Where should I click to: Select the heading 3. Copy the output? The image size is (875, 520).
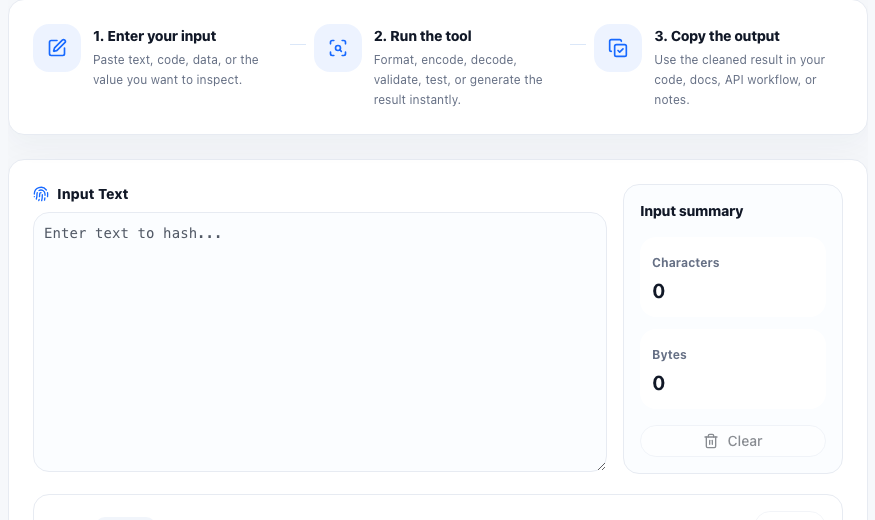coord(717,36)
